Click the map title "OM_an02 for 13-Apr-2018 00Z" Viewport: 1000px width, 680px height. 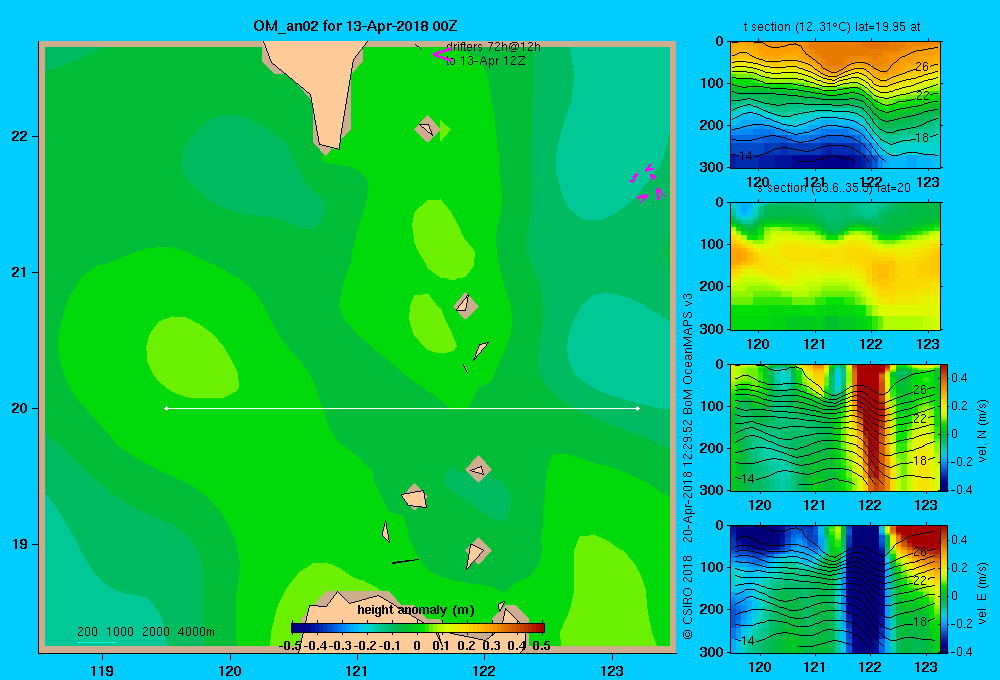tap(355, 26)
